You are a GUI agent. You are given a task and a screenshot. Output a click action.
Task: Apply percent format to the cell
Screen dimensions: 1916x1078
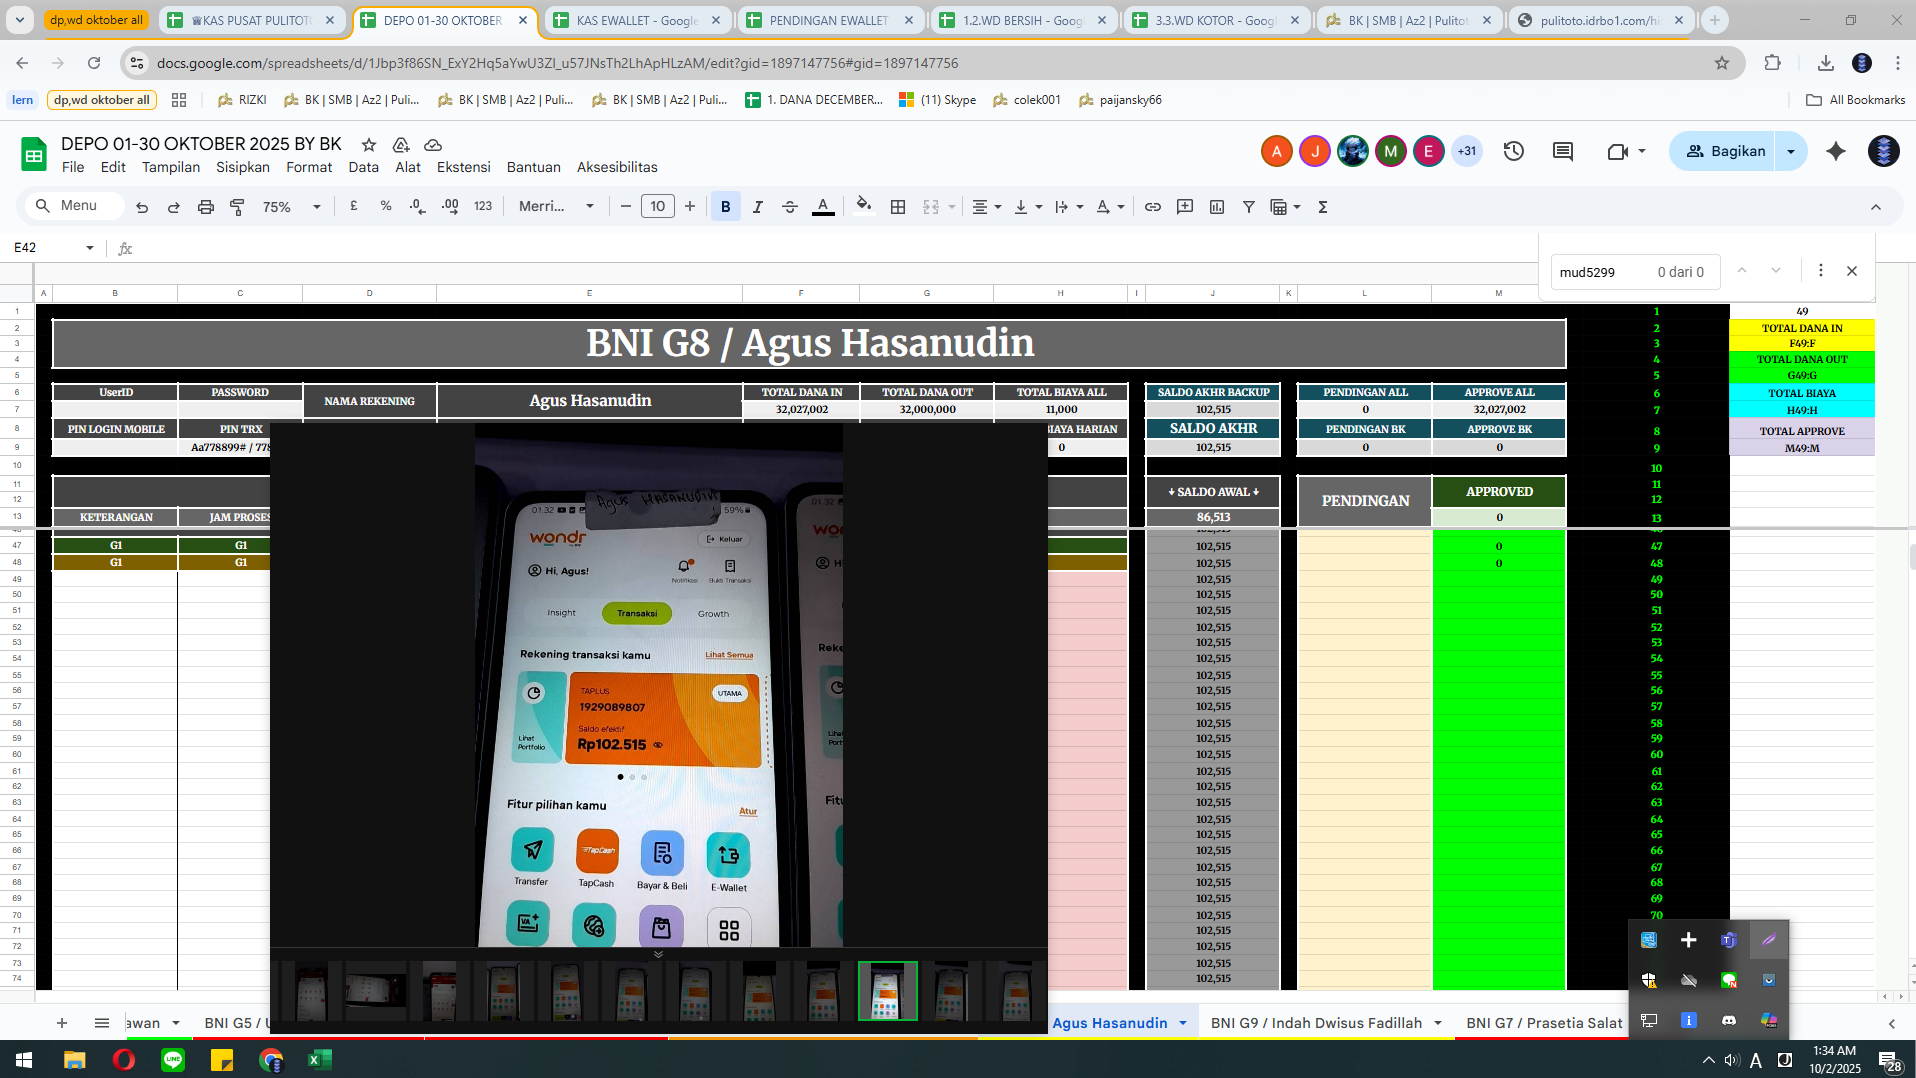[386, 206]
